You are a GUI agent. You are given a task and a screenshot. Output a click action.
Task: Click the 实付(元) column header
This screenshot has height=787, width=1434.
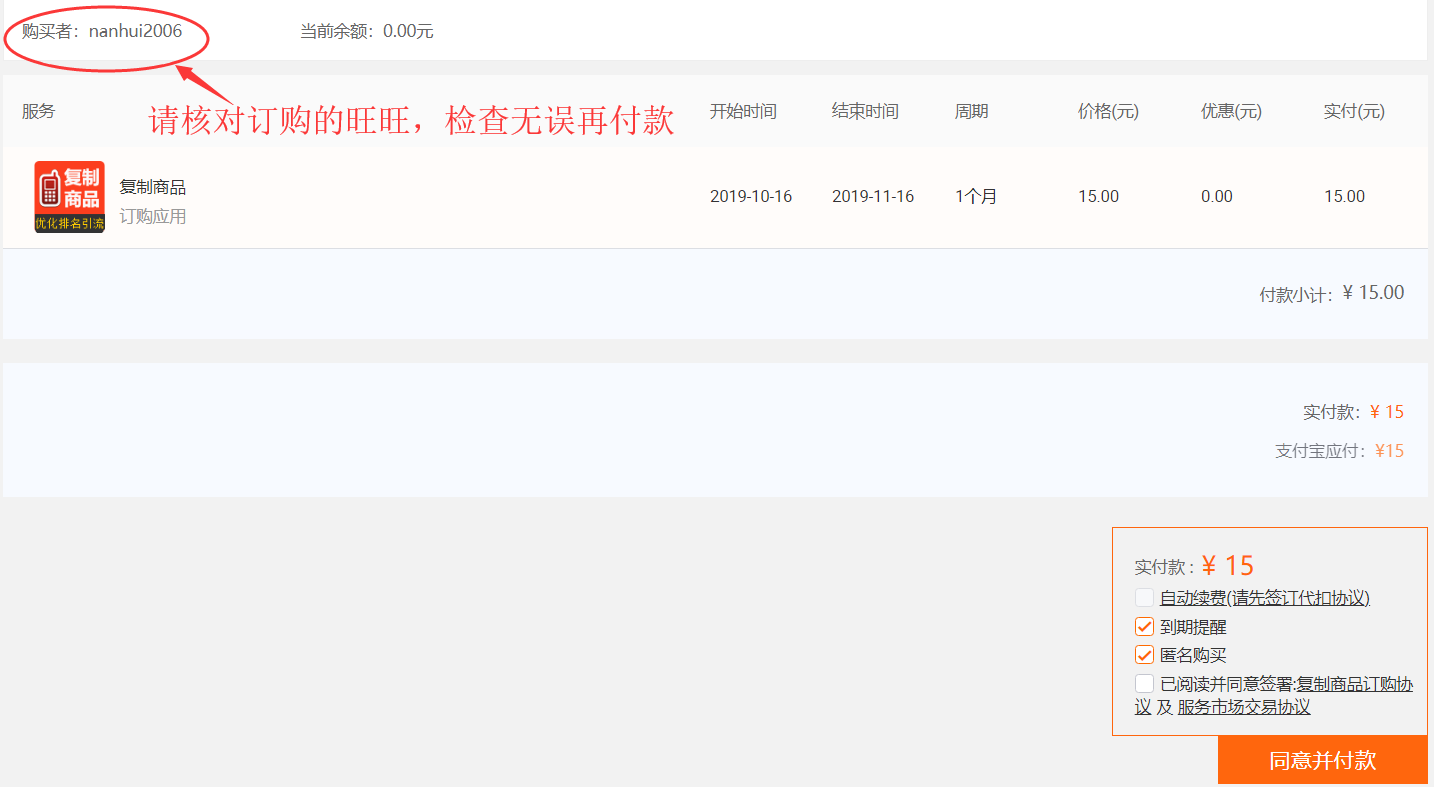point(1354,111)
